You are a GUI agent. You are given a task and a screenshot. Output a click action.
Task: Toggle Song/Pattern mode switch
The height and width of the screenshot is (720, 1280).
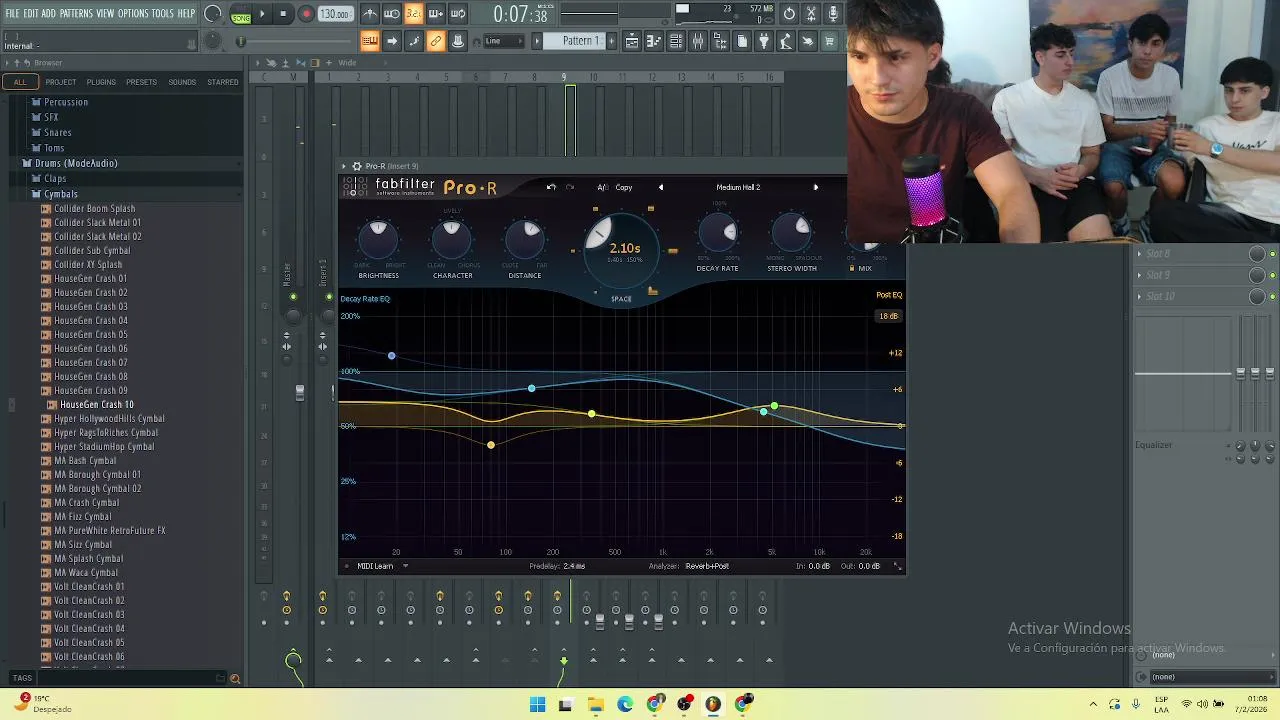pyautogui.click(x=241, y=15)
